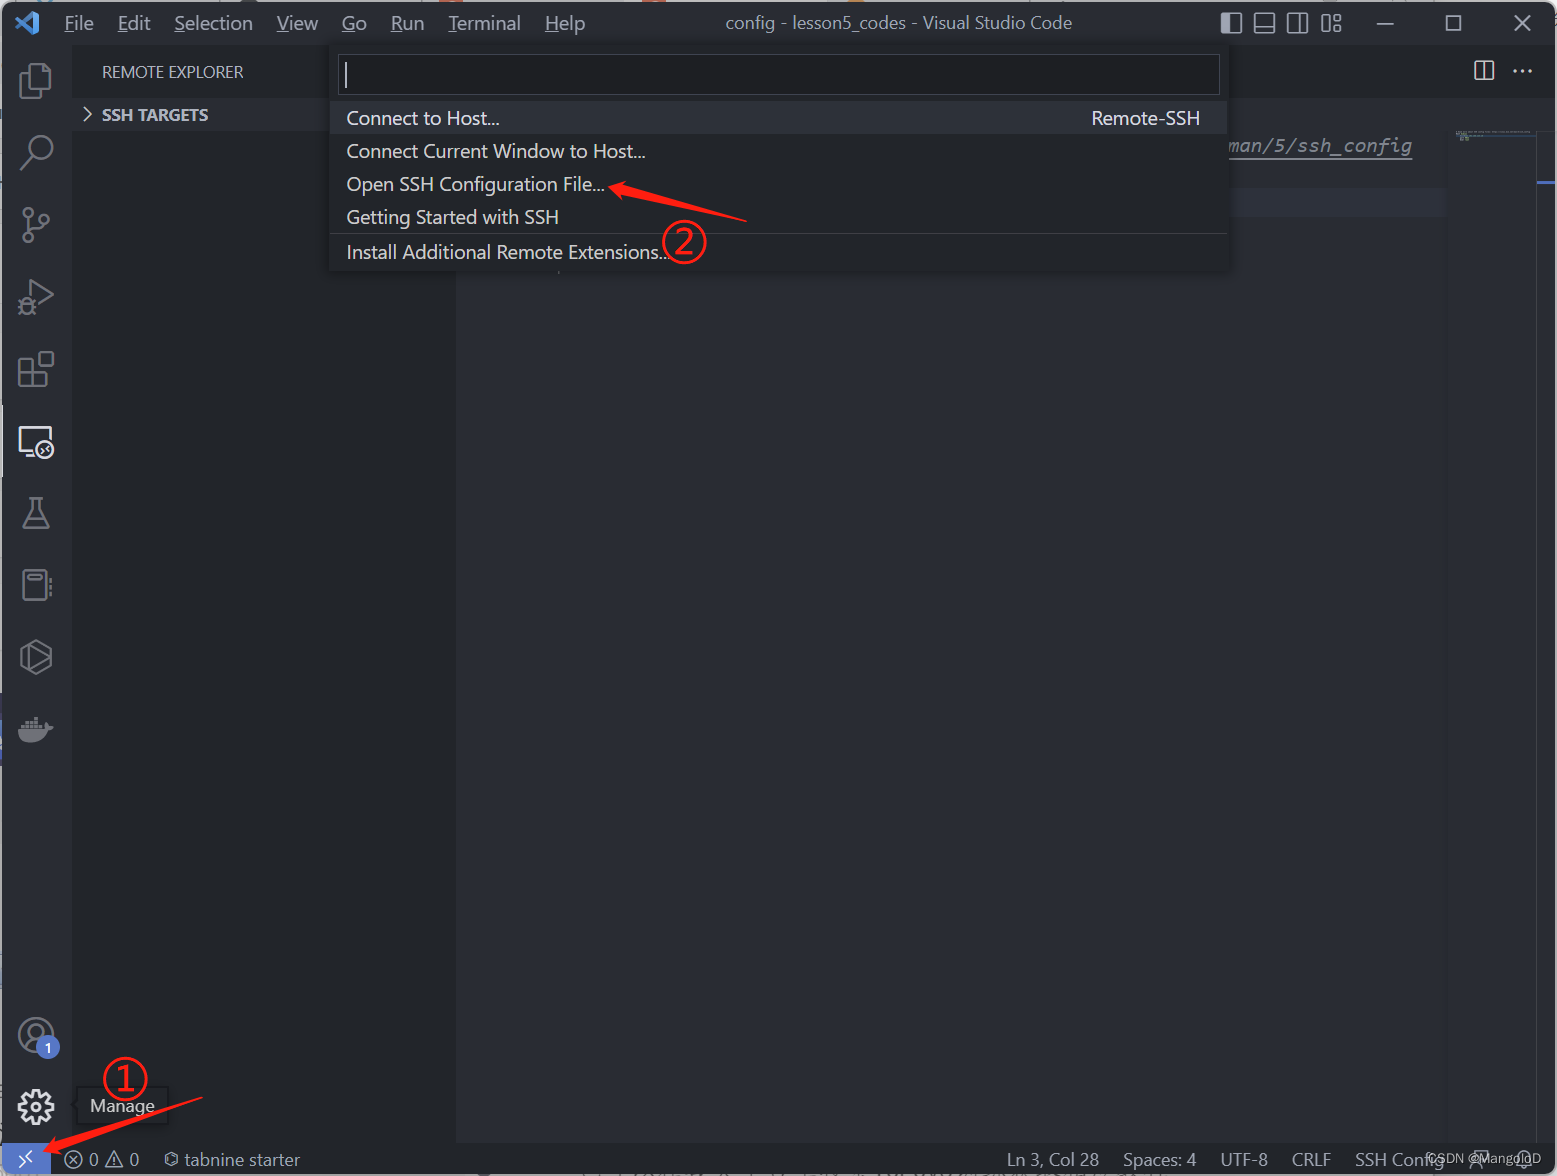Open the hexagon play activity bar icon
This screenshot has width=1557, height=1176.
point(36,657)
